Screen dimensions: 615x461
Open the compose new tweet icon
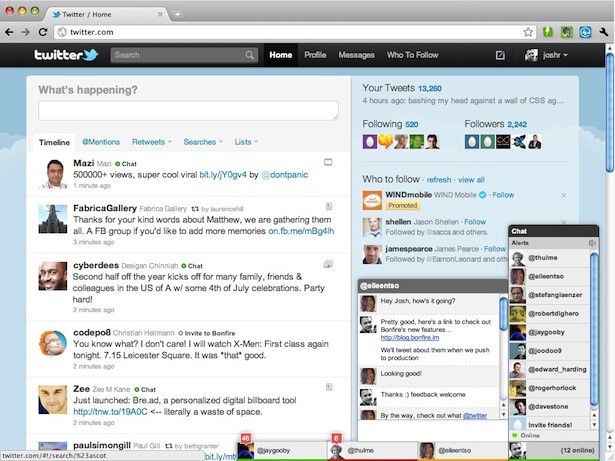(x=500, y=55)
